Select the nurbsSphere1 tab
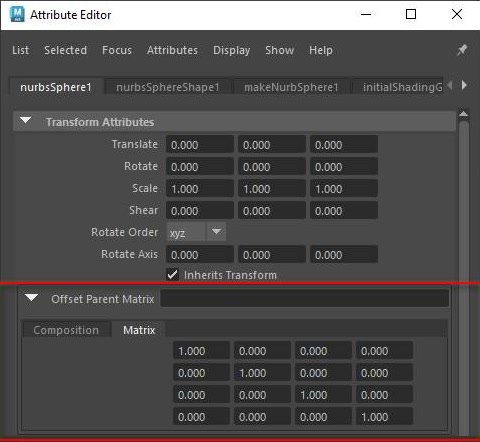This screenshot has width=480, height=442. pyautogui.click(x=56, y=87)
